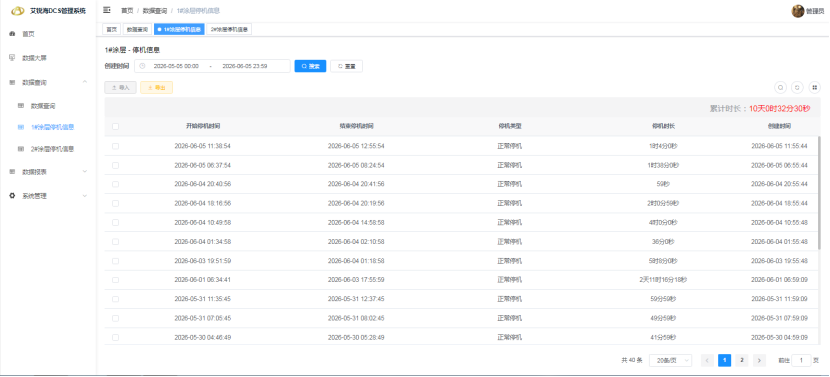Expand the 系统管理 sidebar group chevron
Viewport: 830px width, 377px height.
point(85,195)
